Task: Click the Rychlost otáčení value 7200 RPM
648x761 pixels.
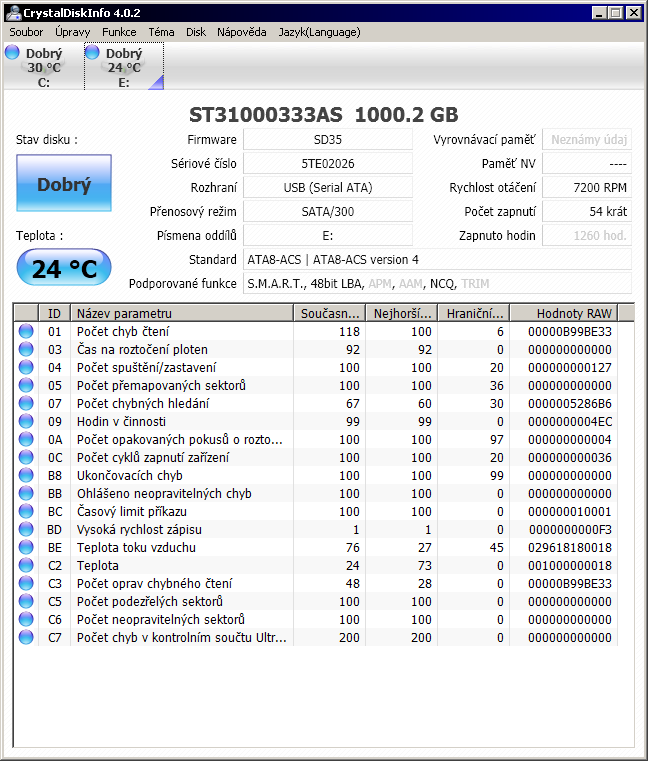Action: (587, 187)
